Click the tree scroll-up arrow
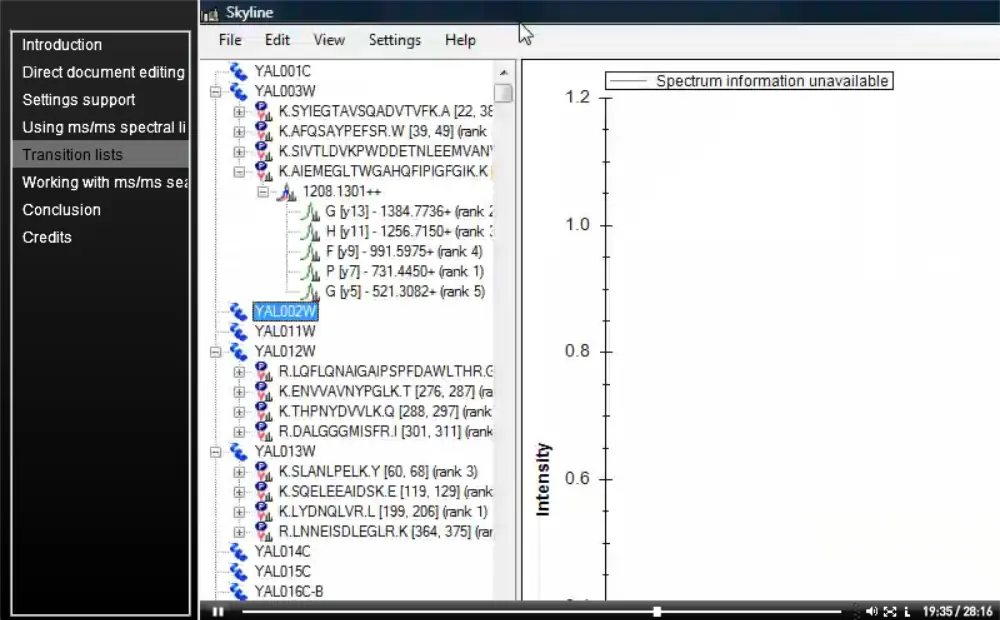The width and height of the screenshot is (1000, 620). point(503,72)
